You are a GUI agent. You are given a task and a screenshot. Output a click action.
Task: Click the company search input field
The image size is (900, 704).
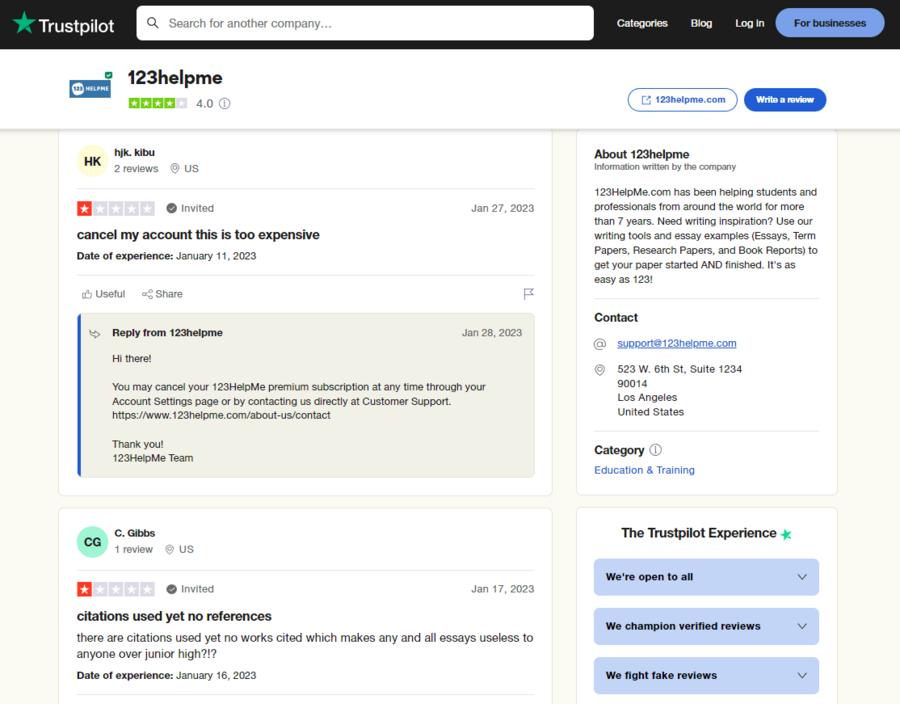365,22
